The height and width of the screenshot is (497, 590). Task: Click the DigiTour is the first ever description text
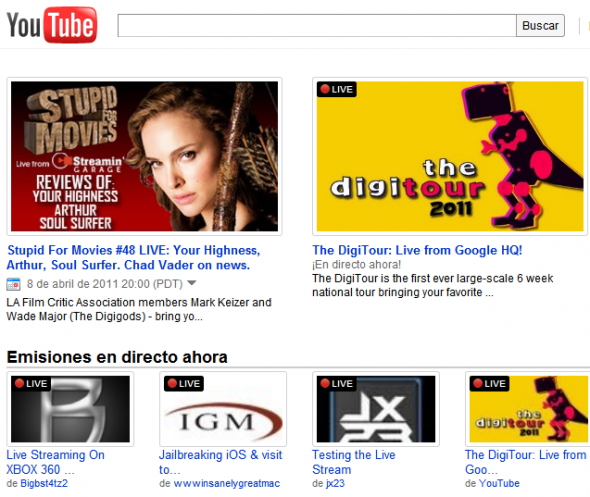point(433,285)
